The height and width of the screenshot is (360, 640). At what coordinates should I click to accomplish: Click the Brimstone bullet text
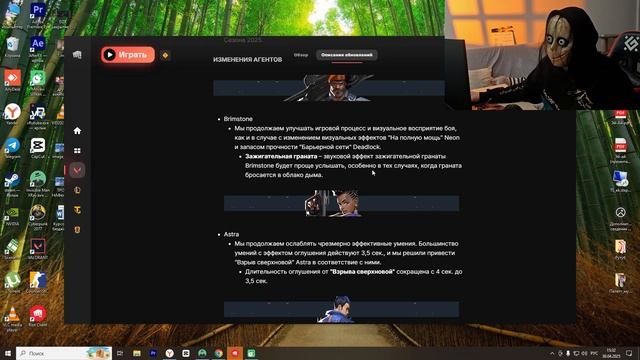[238, 119]
